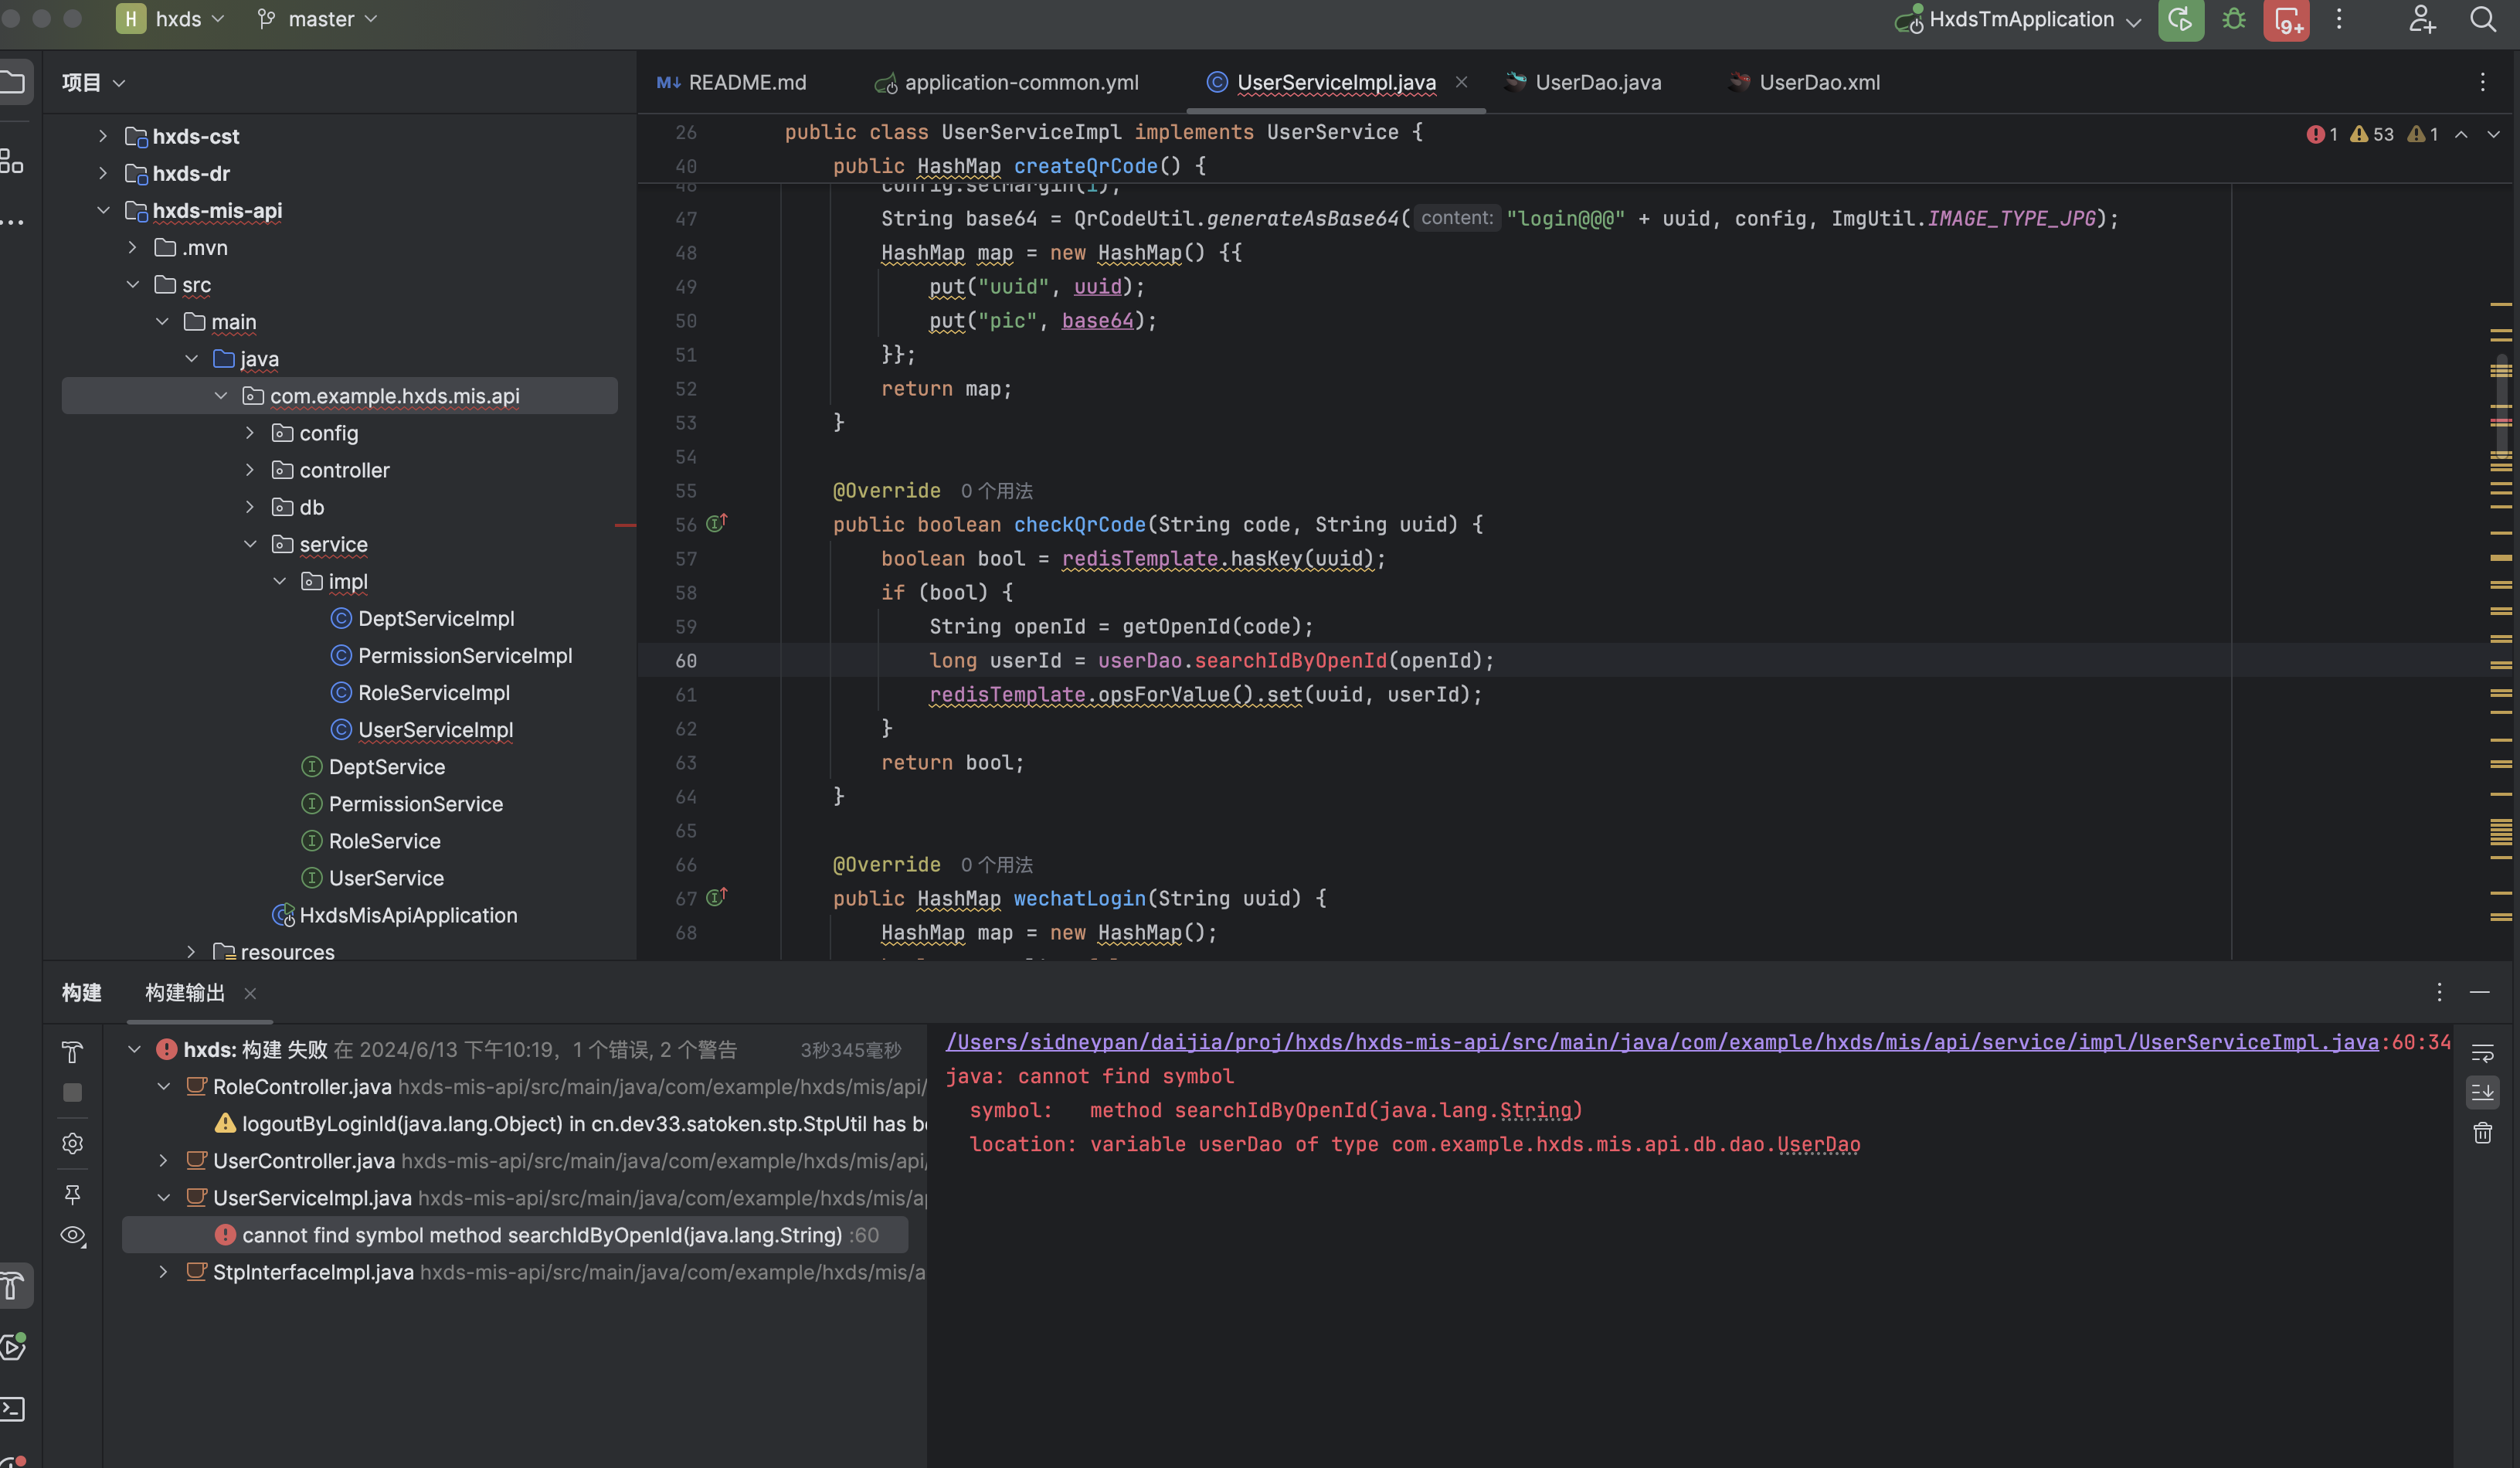Expand the hxds-cst module
Screen dimensions: 2520x1468
pyautogui.click(x=103, y=136)
